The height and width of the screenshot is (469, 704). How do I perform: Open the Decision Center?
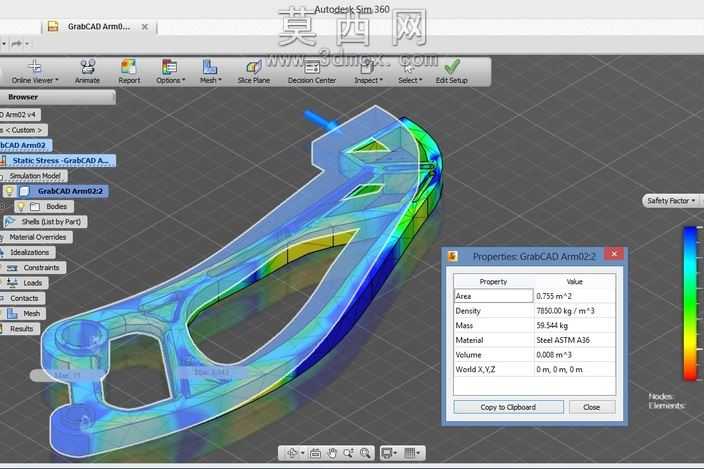point(312,71)
